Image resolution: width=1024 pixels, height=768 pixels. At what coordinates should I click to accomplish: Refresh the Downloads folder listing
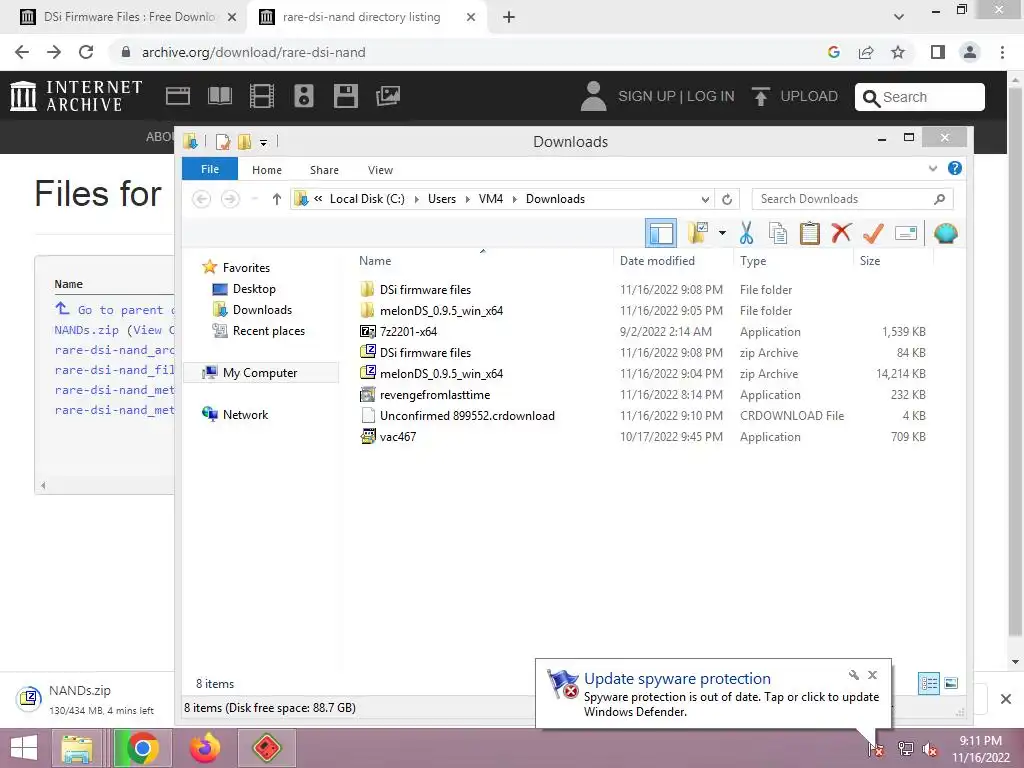tap(727, 199)
